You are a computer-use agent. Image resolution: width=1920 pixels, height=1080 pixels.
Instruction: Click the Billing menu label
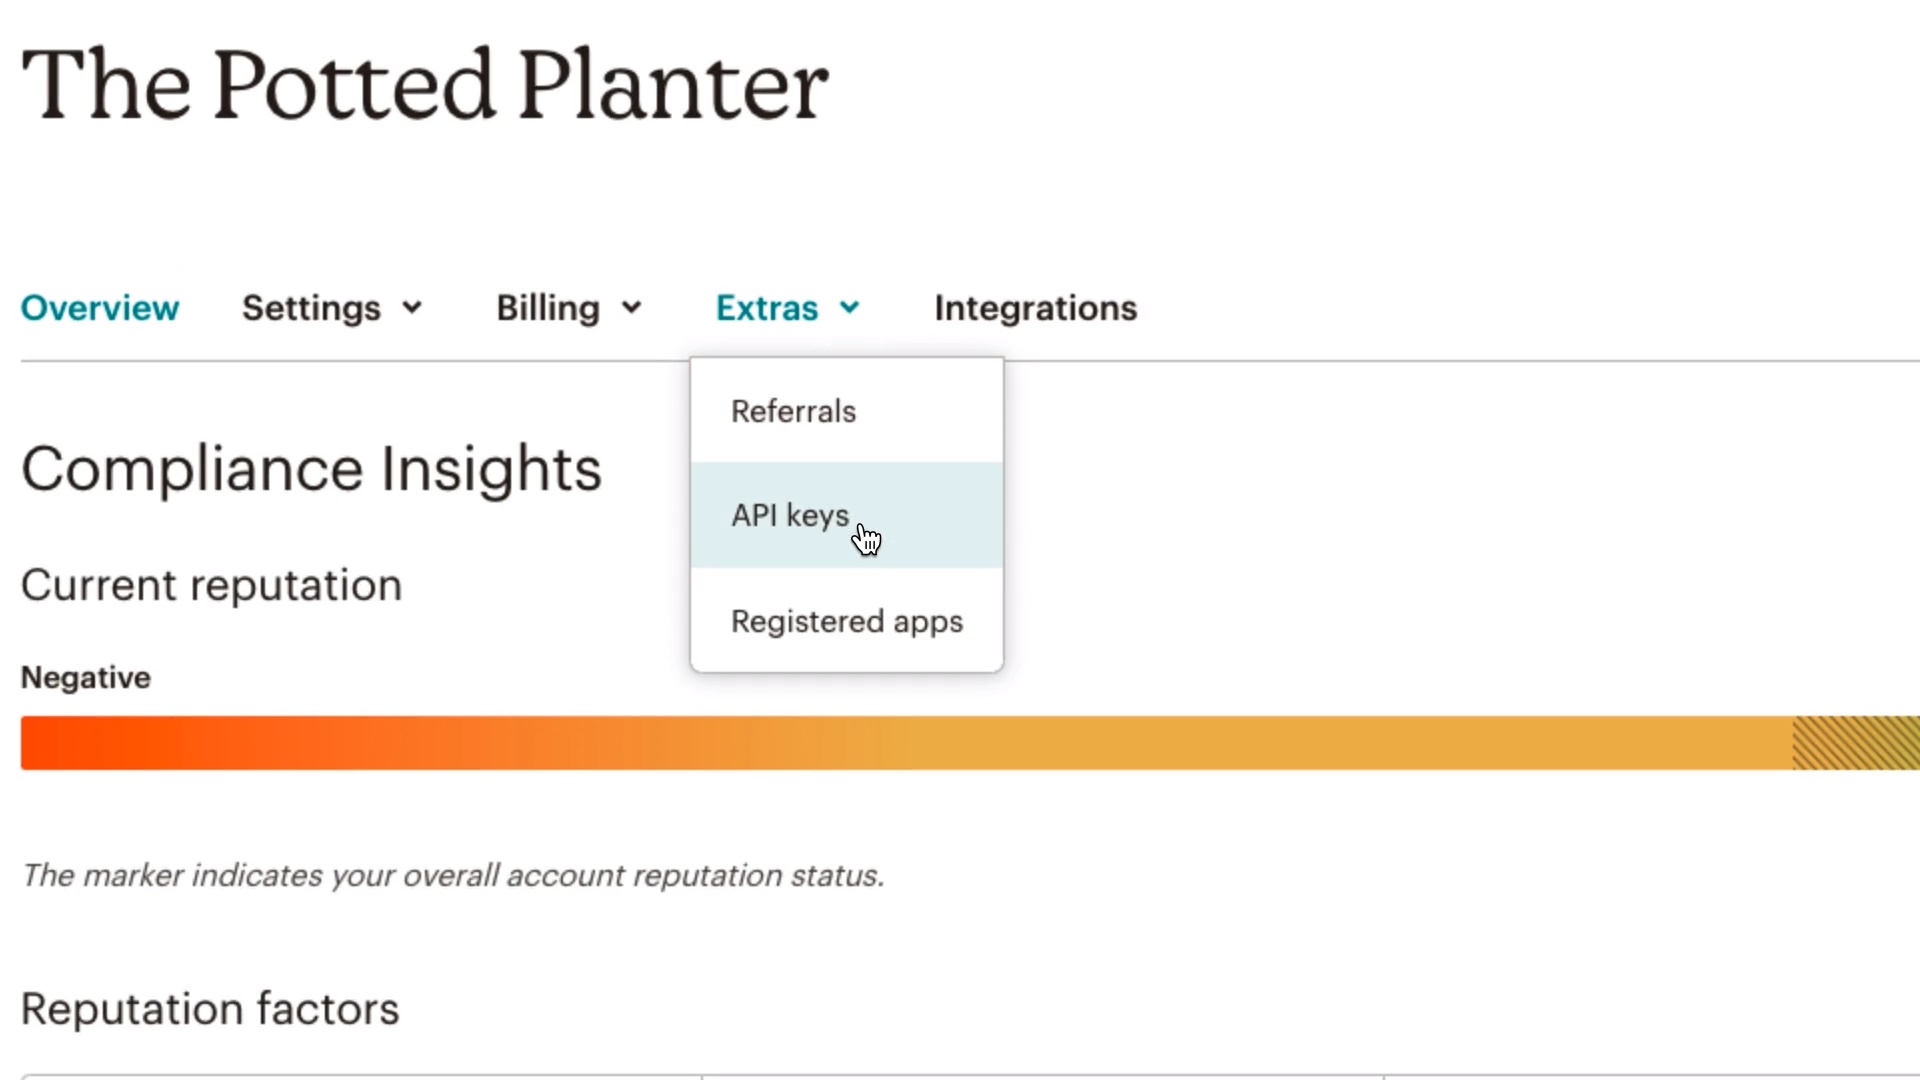click(548, 308)
